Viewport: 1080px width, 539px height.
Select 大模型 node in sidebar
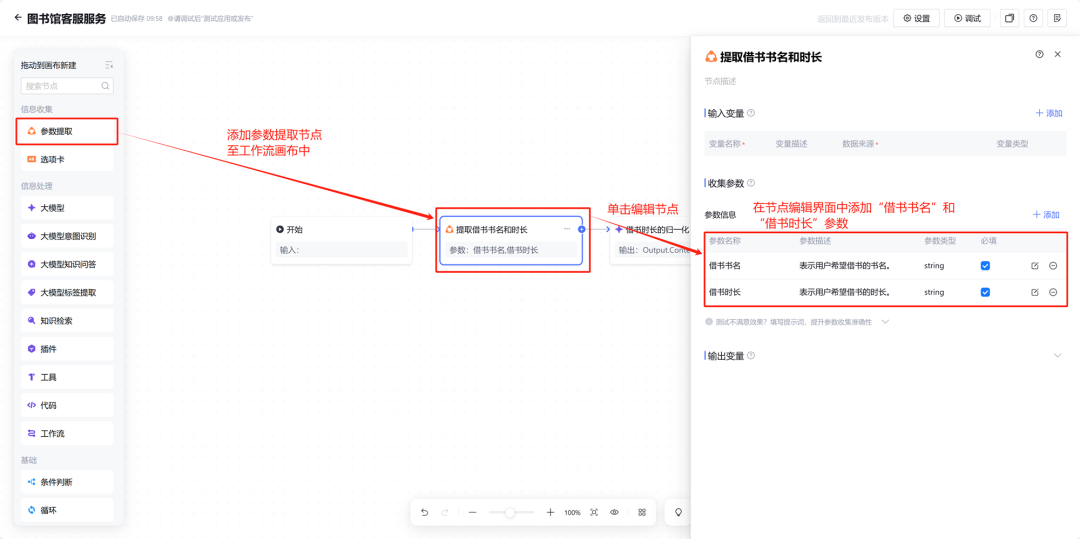(67, 207)
